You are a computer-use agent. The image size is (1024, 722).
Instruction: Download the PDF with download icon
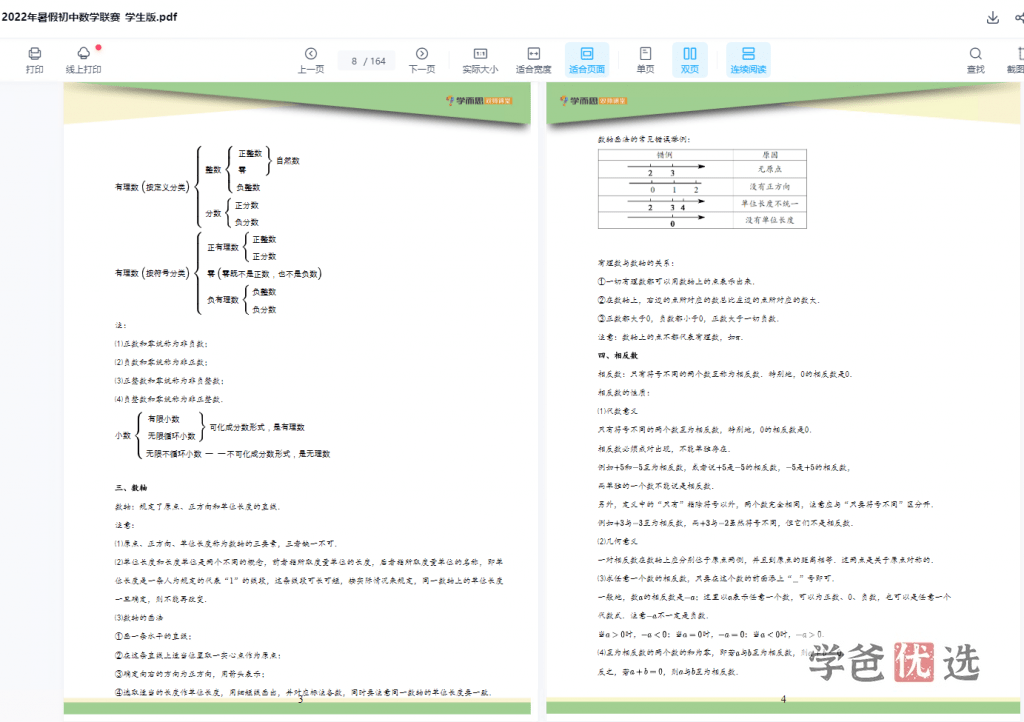click(x=993, y=18)
